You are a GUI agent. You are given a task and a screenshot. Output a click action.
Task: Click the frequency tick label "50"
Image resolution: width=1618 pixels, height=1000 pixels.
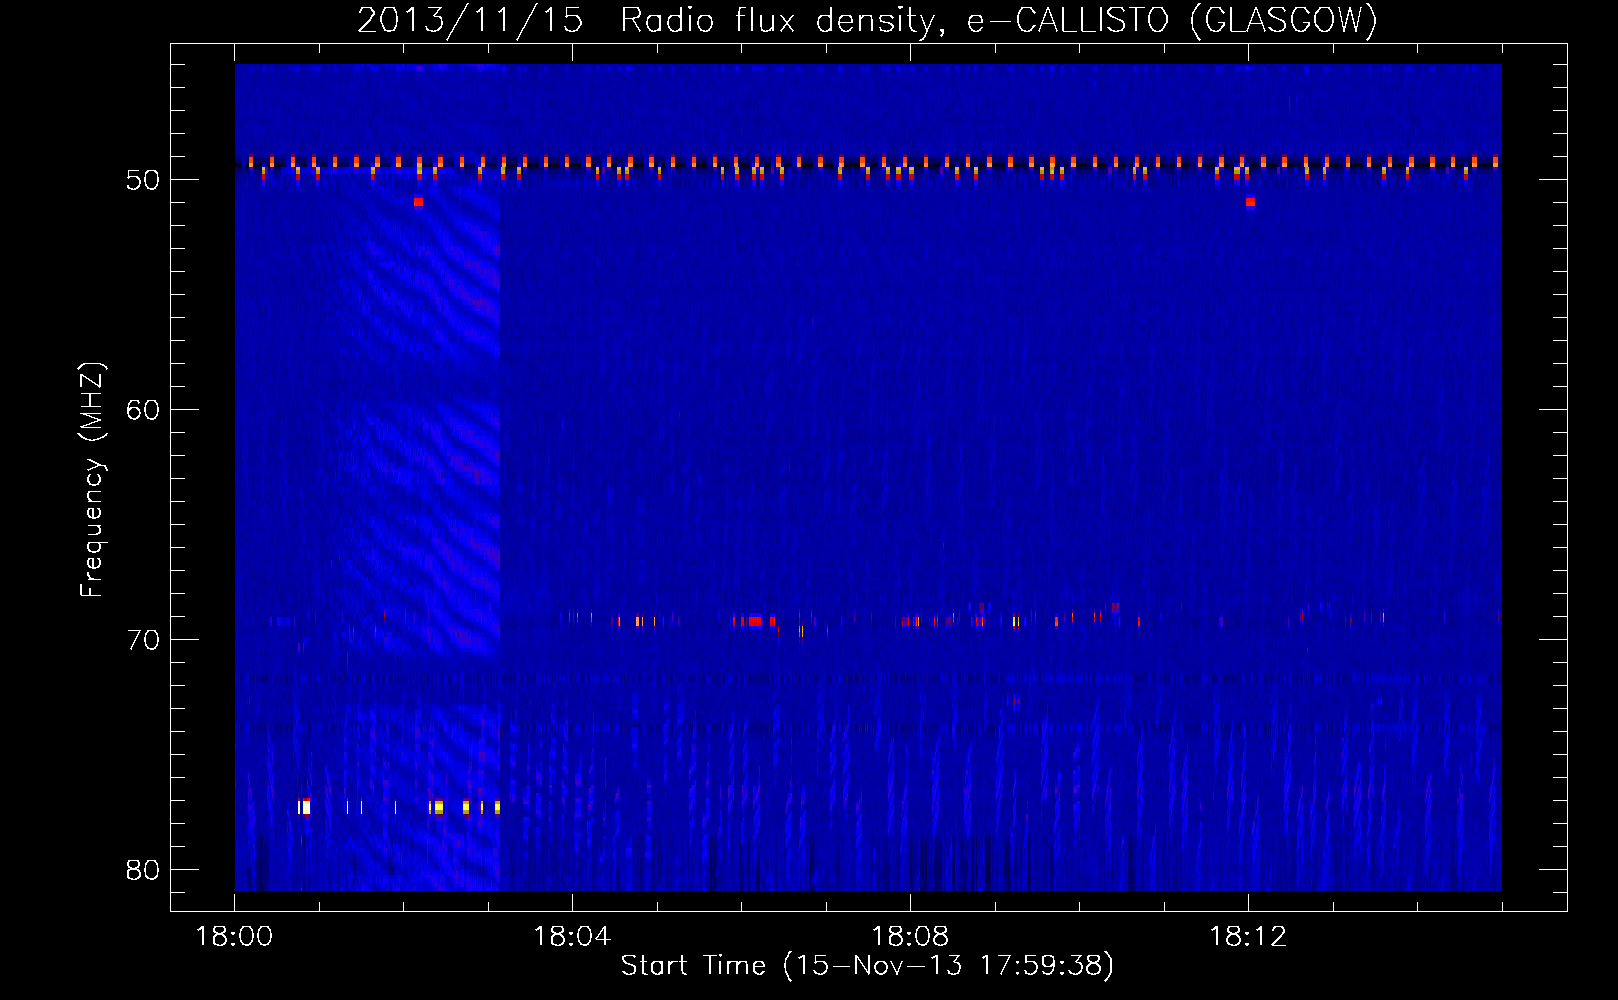(x=143, y=180)
